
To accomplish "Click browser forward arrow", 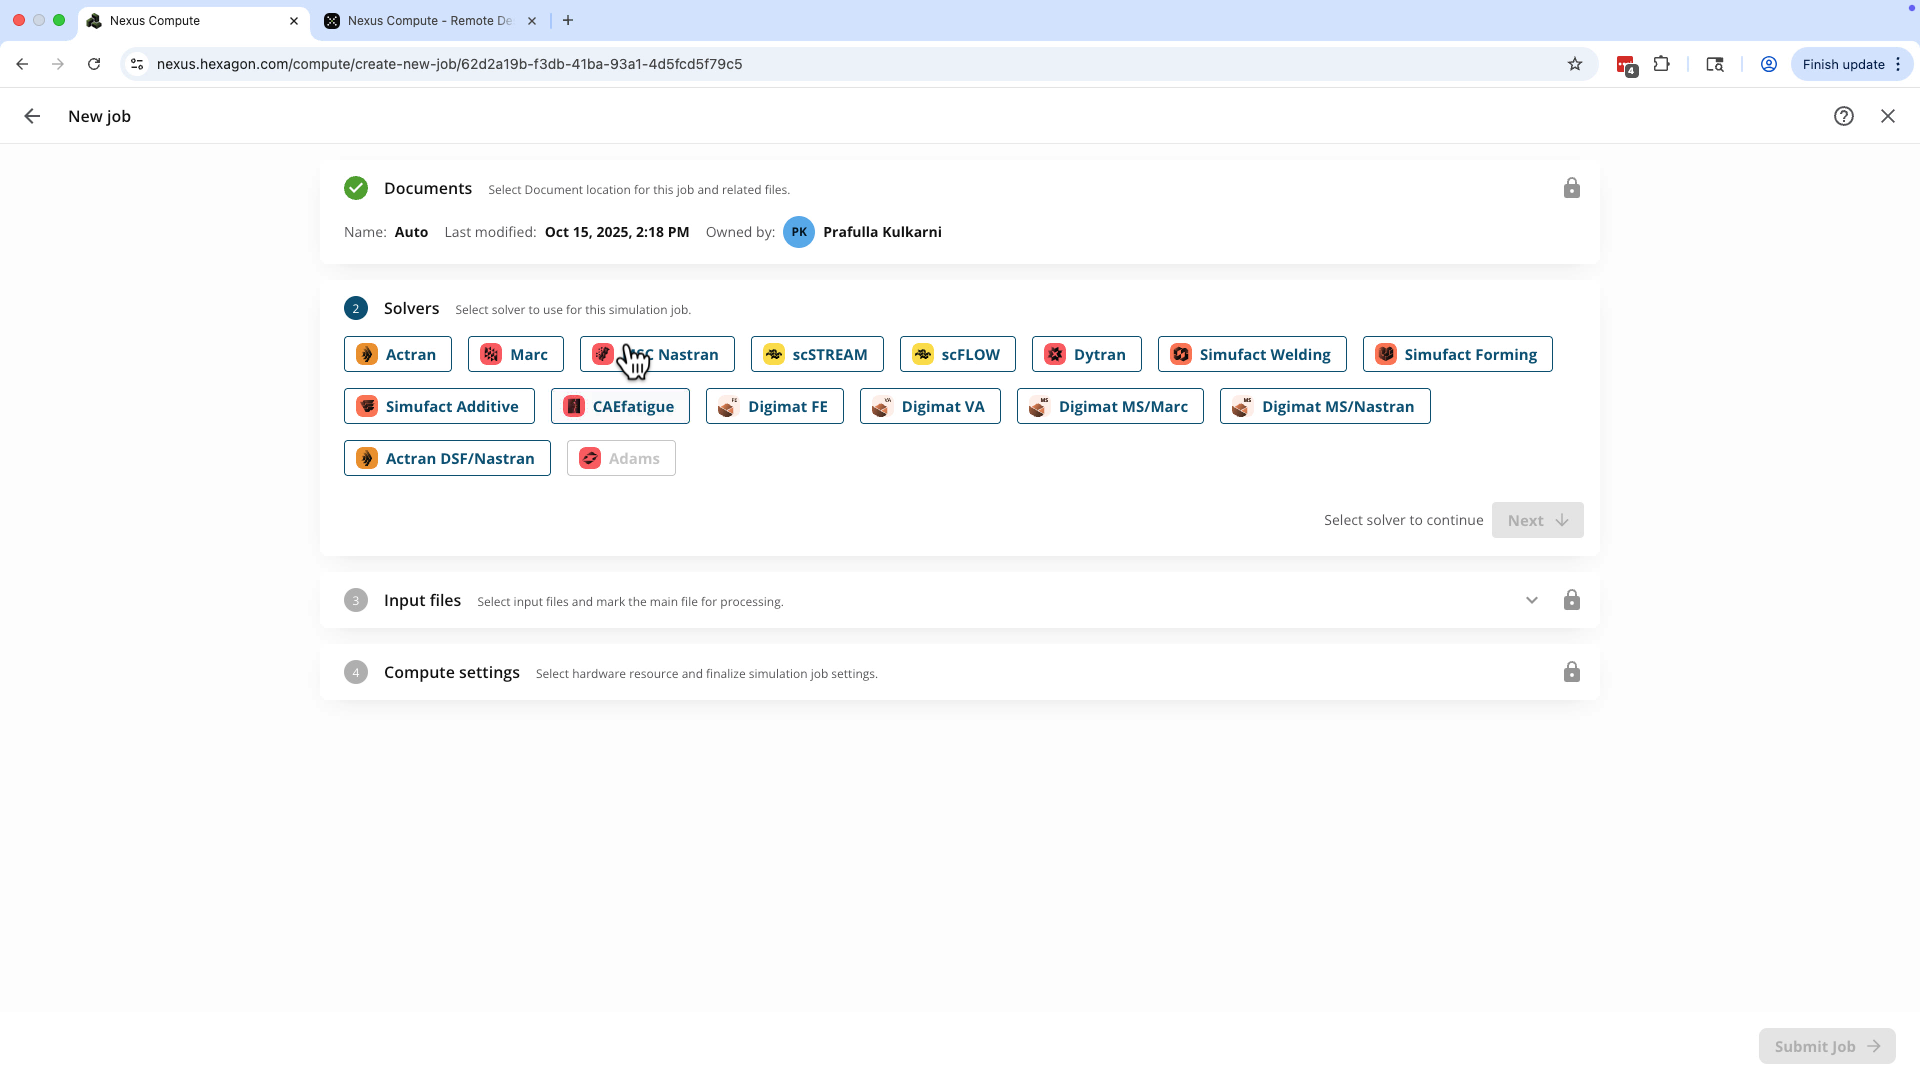I will [58, 64].
